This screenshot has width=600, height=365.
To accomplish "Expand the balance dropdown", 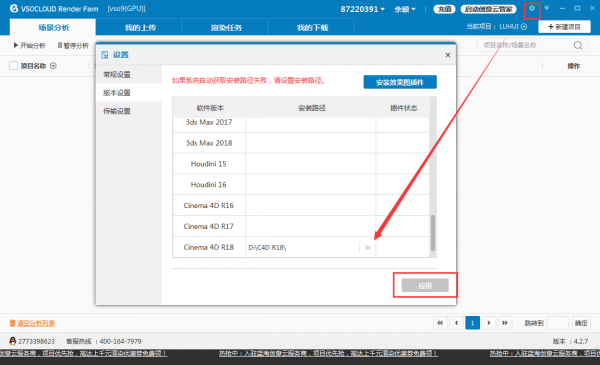I will click(405, 9).
